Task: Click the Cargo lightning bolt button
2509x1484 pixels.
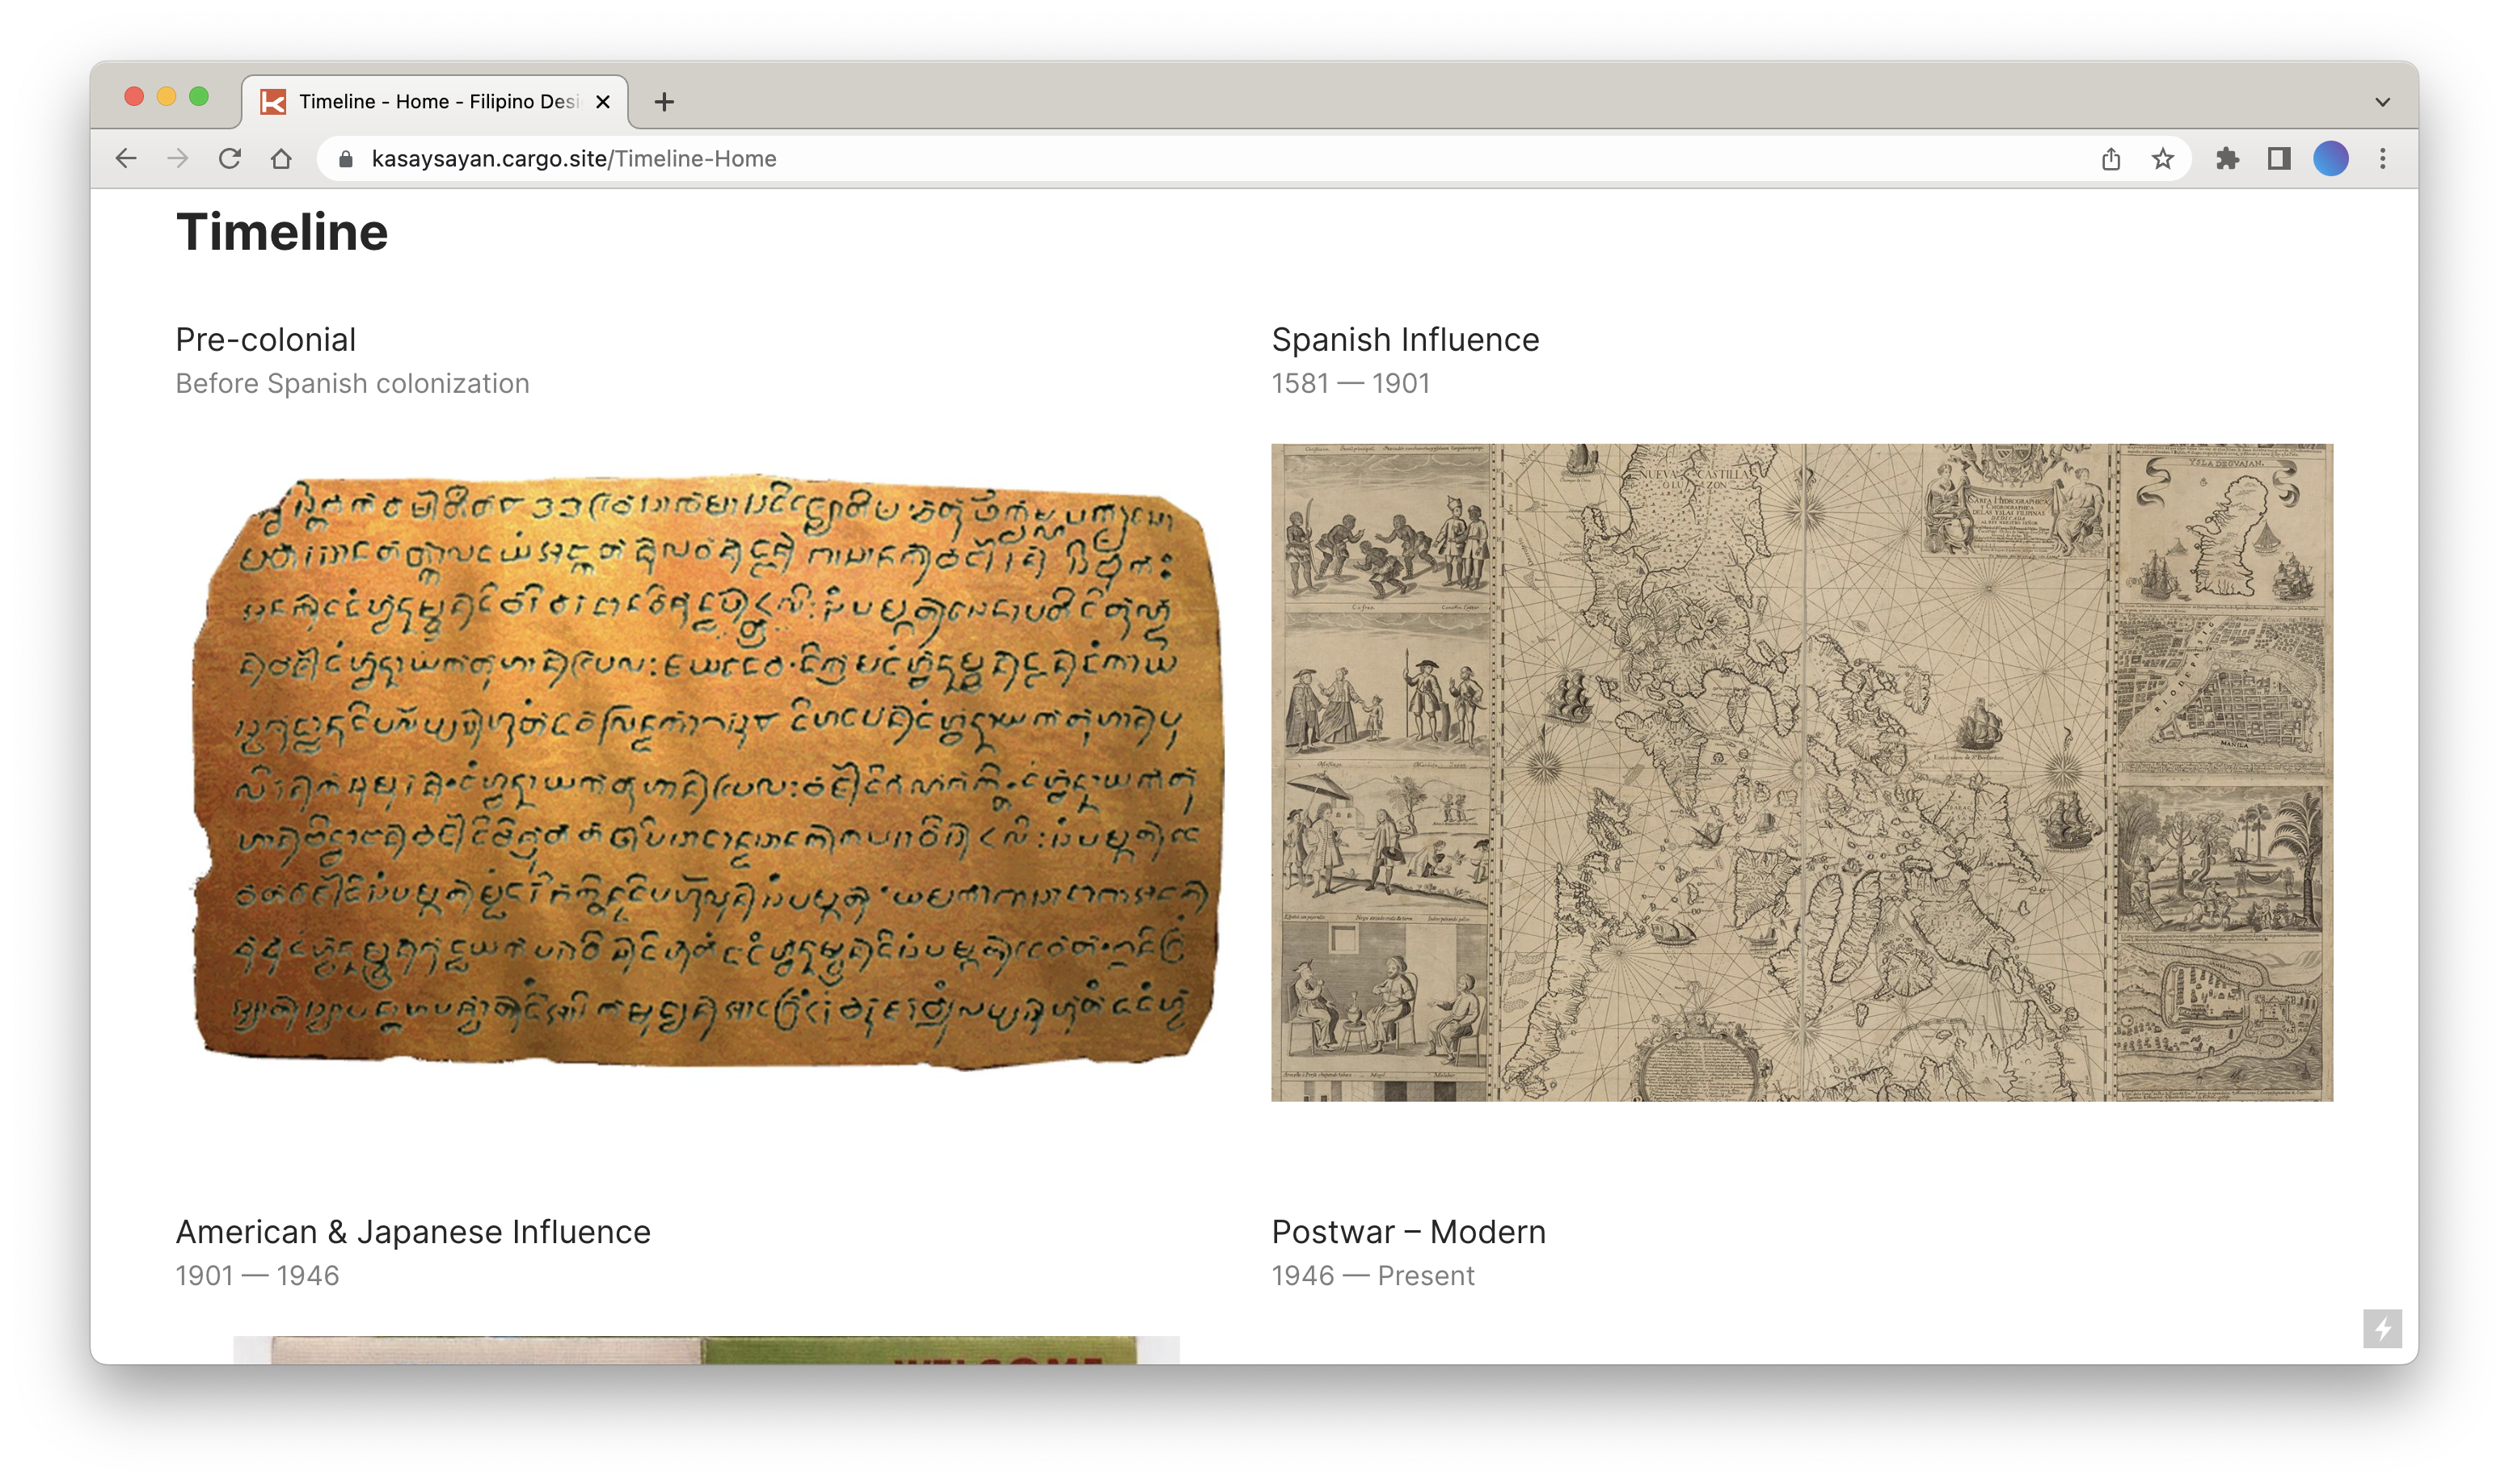Action: (x=2383, y=1329)
